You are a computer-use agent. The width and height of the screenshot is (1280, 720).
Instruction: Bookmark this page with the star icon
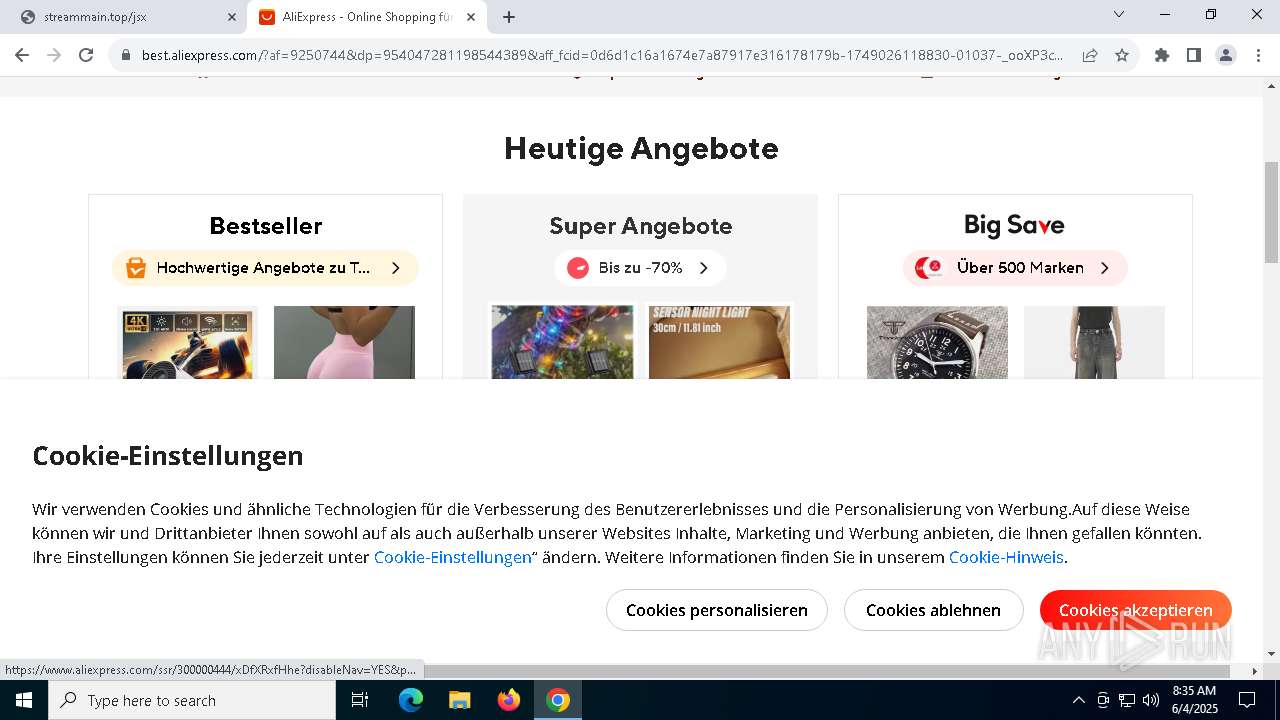pos(1122,56)
